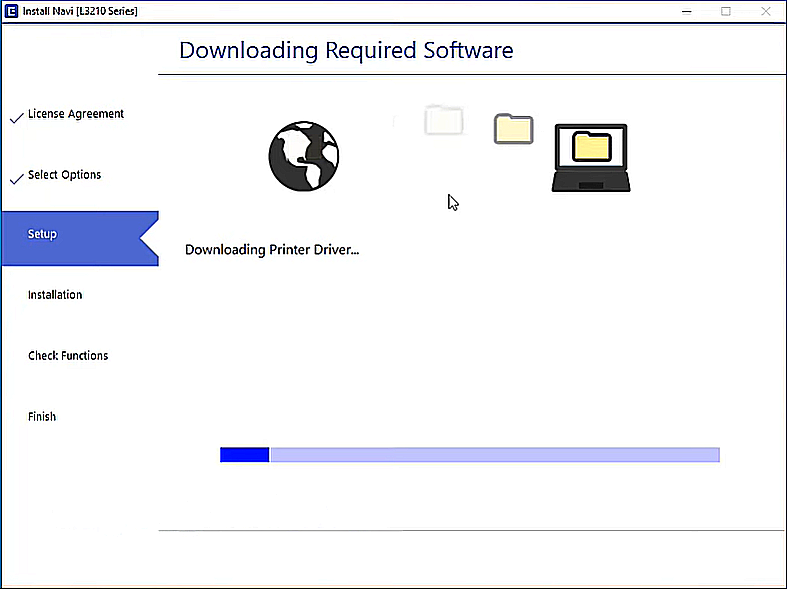Viewport: 787px width, 589px height.
Task: Click the Downloading Printer Driver status text
Action: click(271, 250)
